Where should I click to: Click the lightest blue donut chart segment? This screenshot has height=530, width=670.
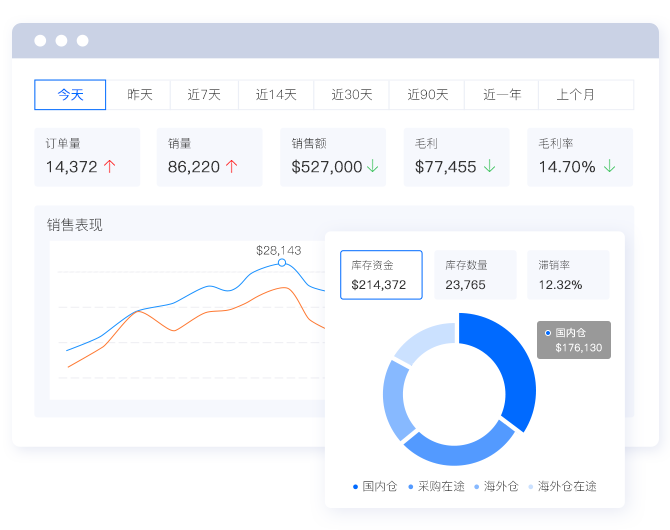coord(427,340)
